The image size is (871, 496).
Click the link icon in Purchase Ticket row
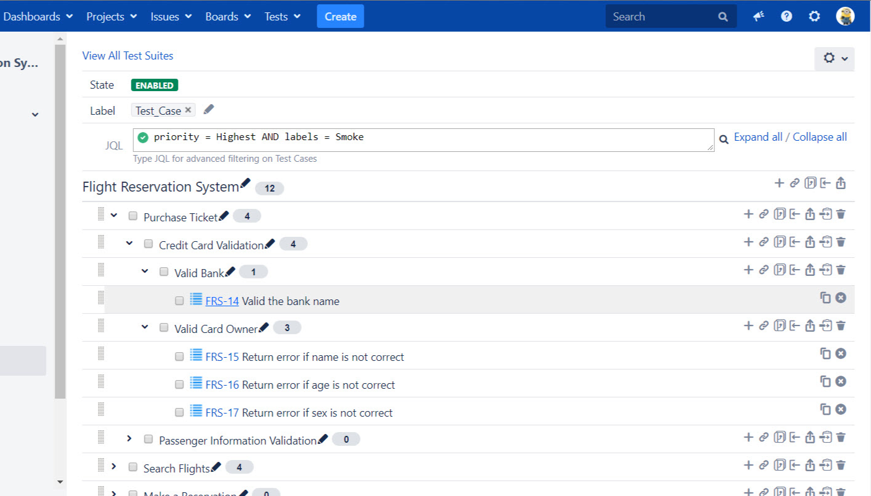click(x=764, y=214)
